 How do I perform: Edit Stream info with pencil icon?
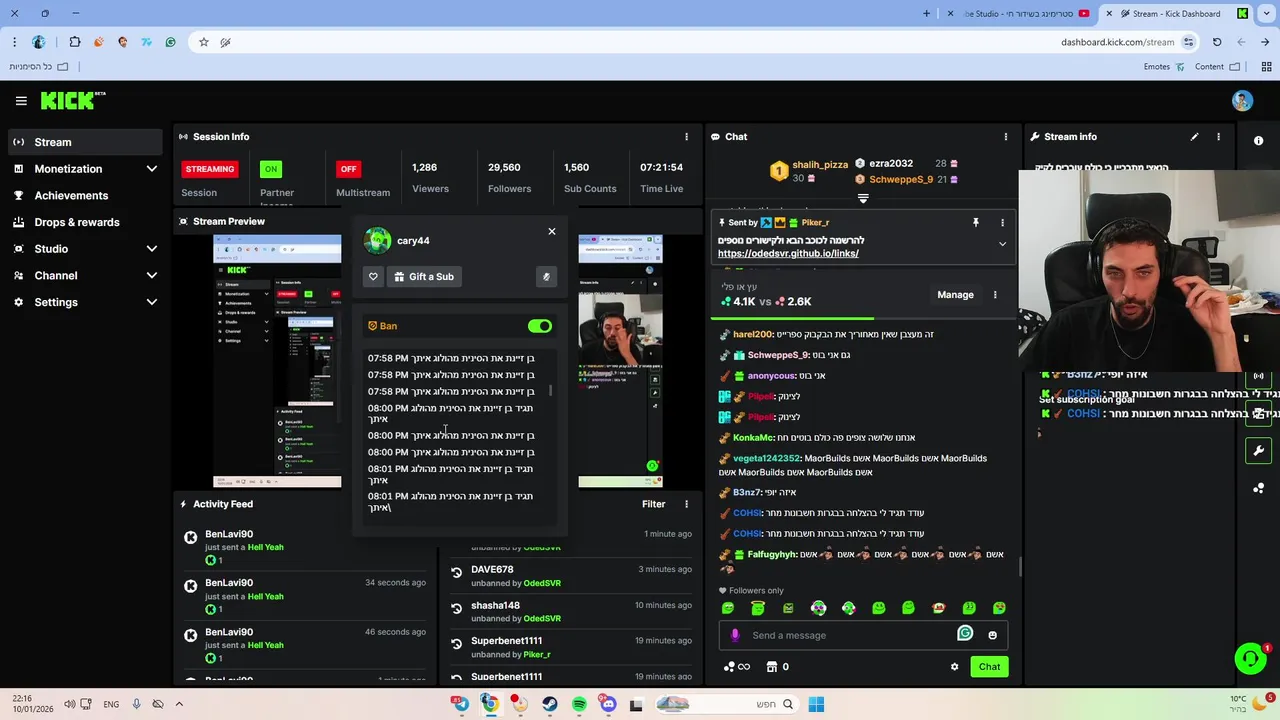[1194, 137]
